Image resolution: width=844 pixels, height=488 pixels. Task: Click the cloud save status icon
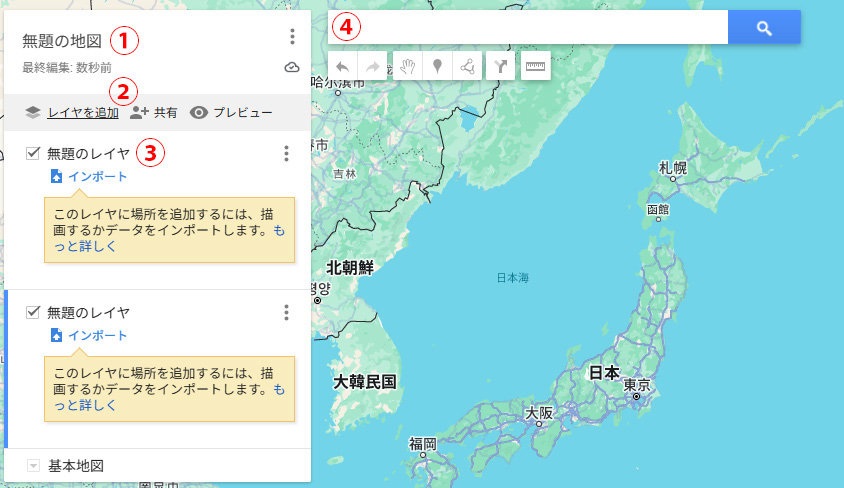[x=291, y=68]
